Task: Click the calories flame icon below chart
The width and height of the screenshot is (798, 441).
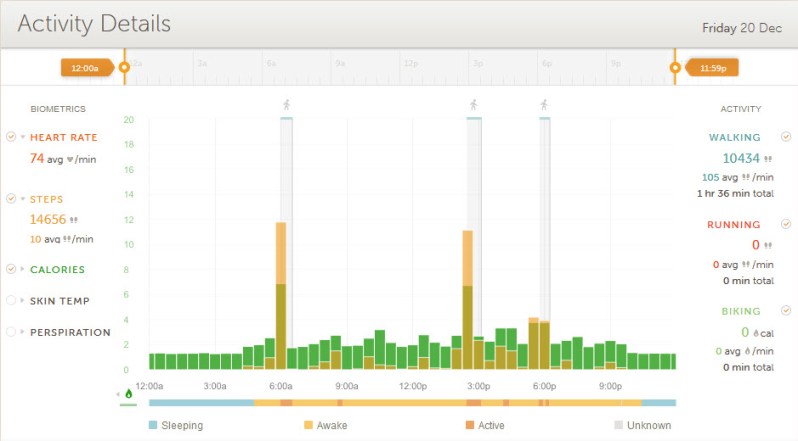Action: tap(128, 394)
